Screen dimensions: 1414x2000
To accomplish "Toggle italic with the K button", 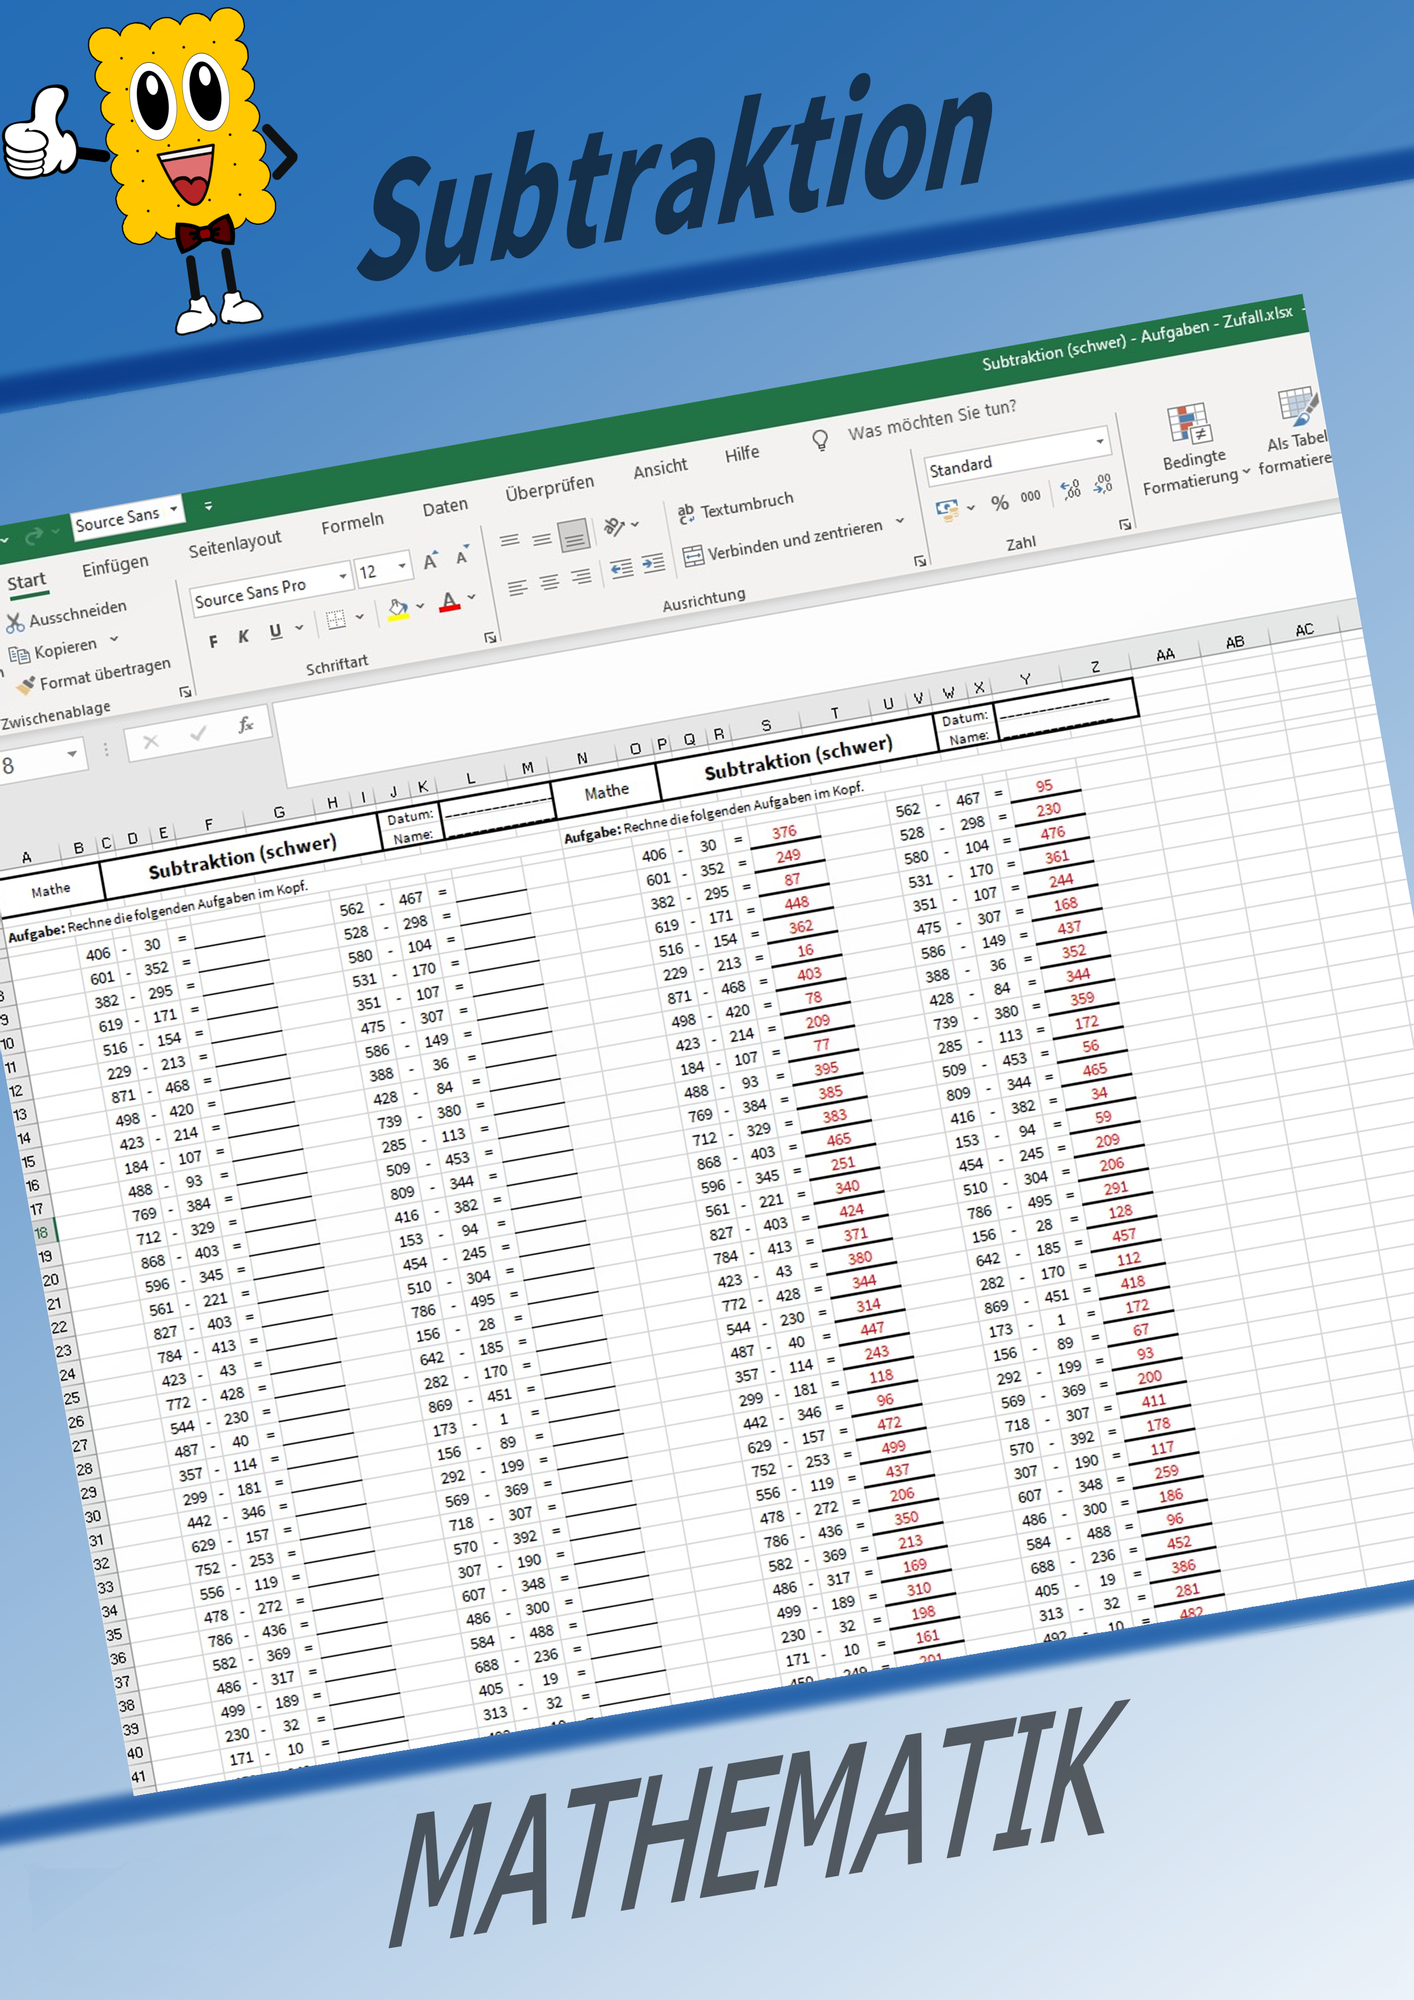I will [x=243, y=637].
